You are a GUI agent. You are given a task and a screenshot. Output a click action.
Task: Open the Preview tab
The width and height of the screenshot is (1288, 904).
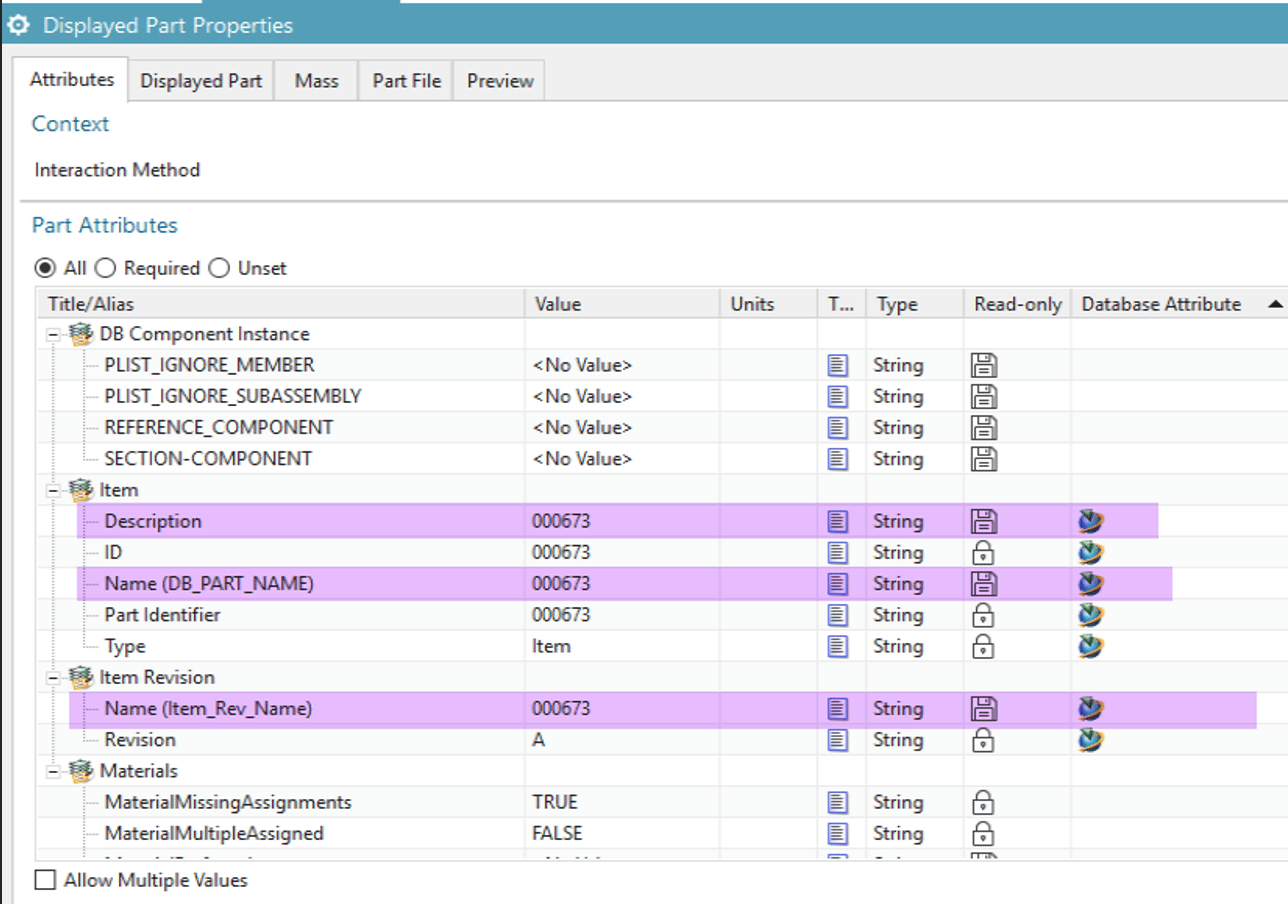500,81
